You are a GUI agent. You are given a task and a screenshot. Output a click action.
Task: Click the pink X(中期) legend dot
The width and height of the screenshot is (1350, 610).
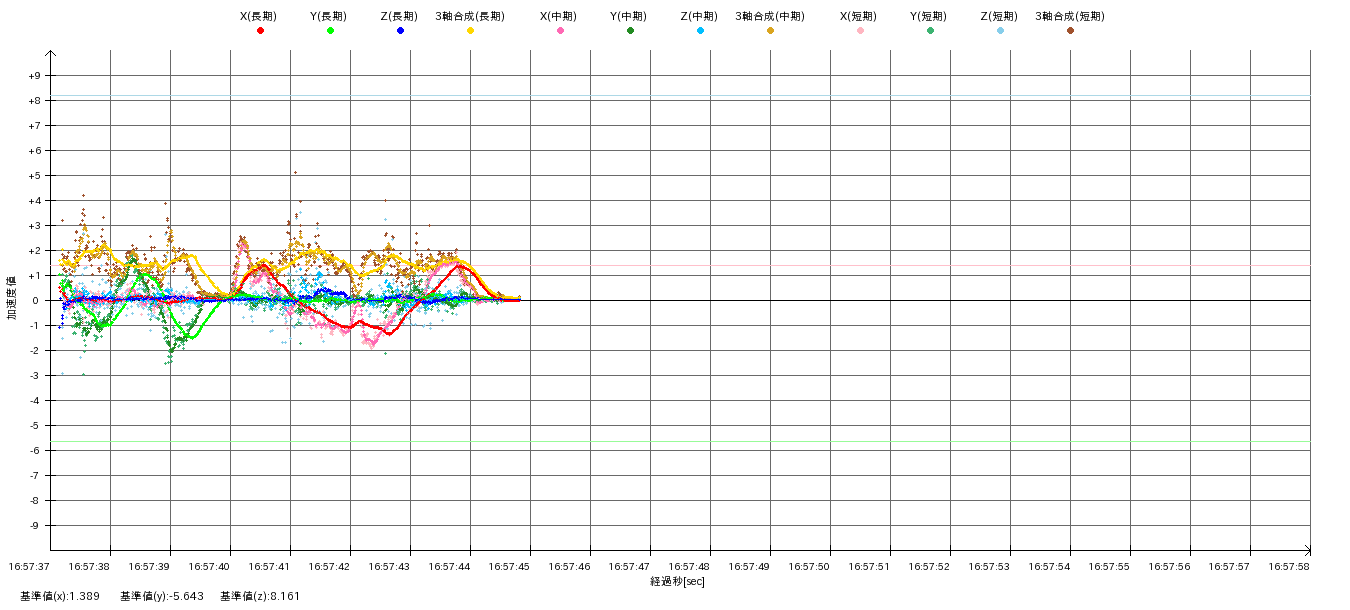pos(560,31)
